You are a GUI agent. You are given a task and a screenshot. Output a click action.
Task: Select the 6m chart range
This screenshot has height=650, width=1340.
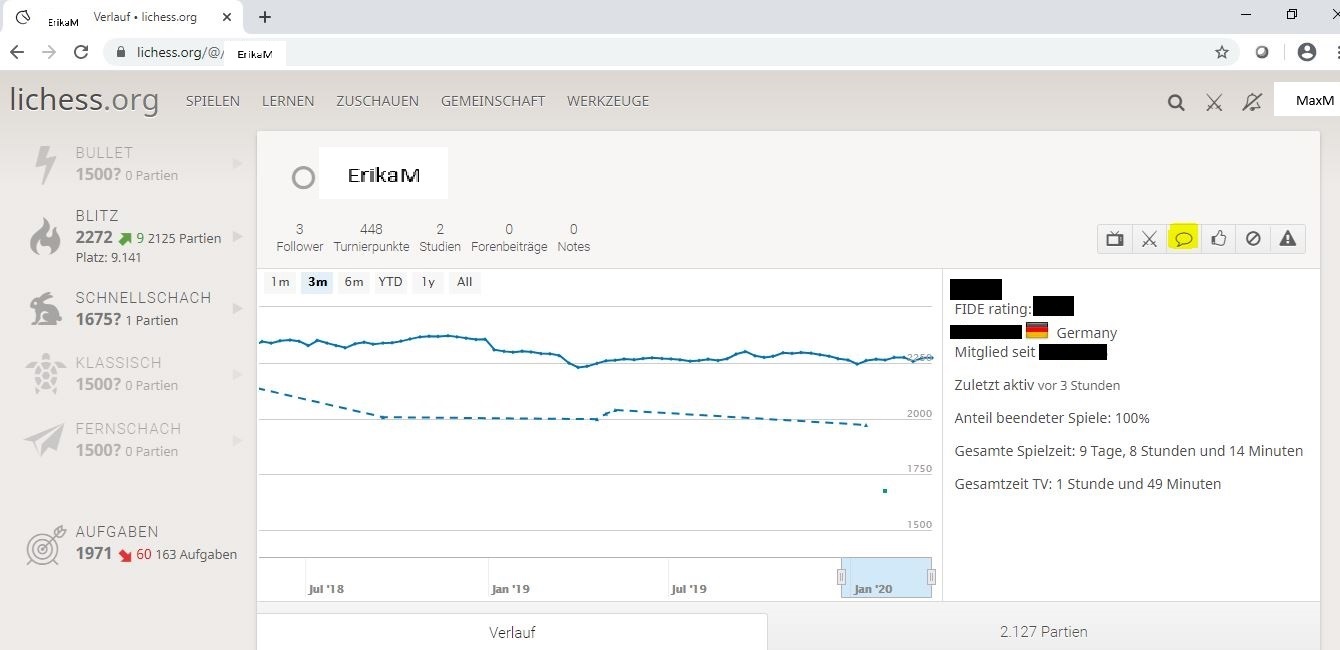pos(354,282)
